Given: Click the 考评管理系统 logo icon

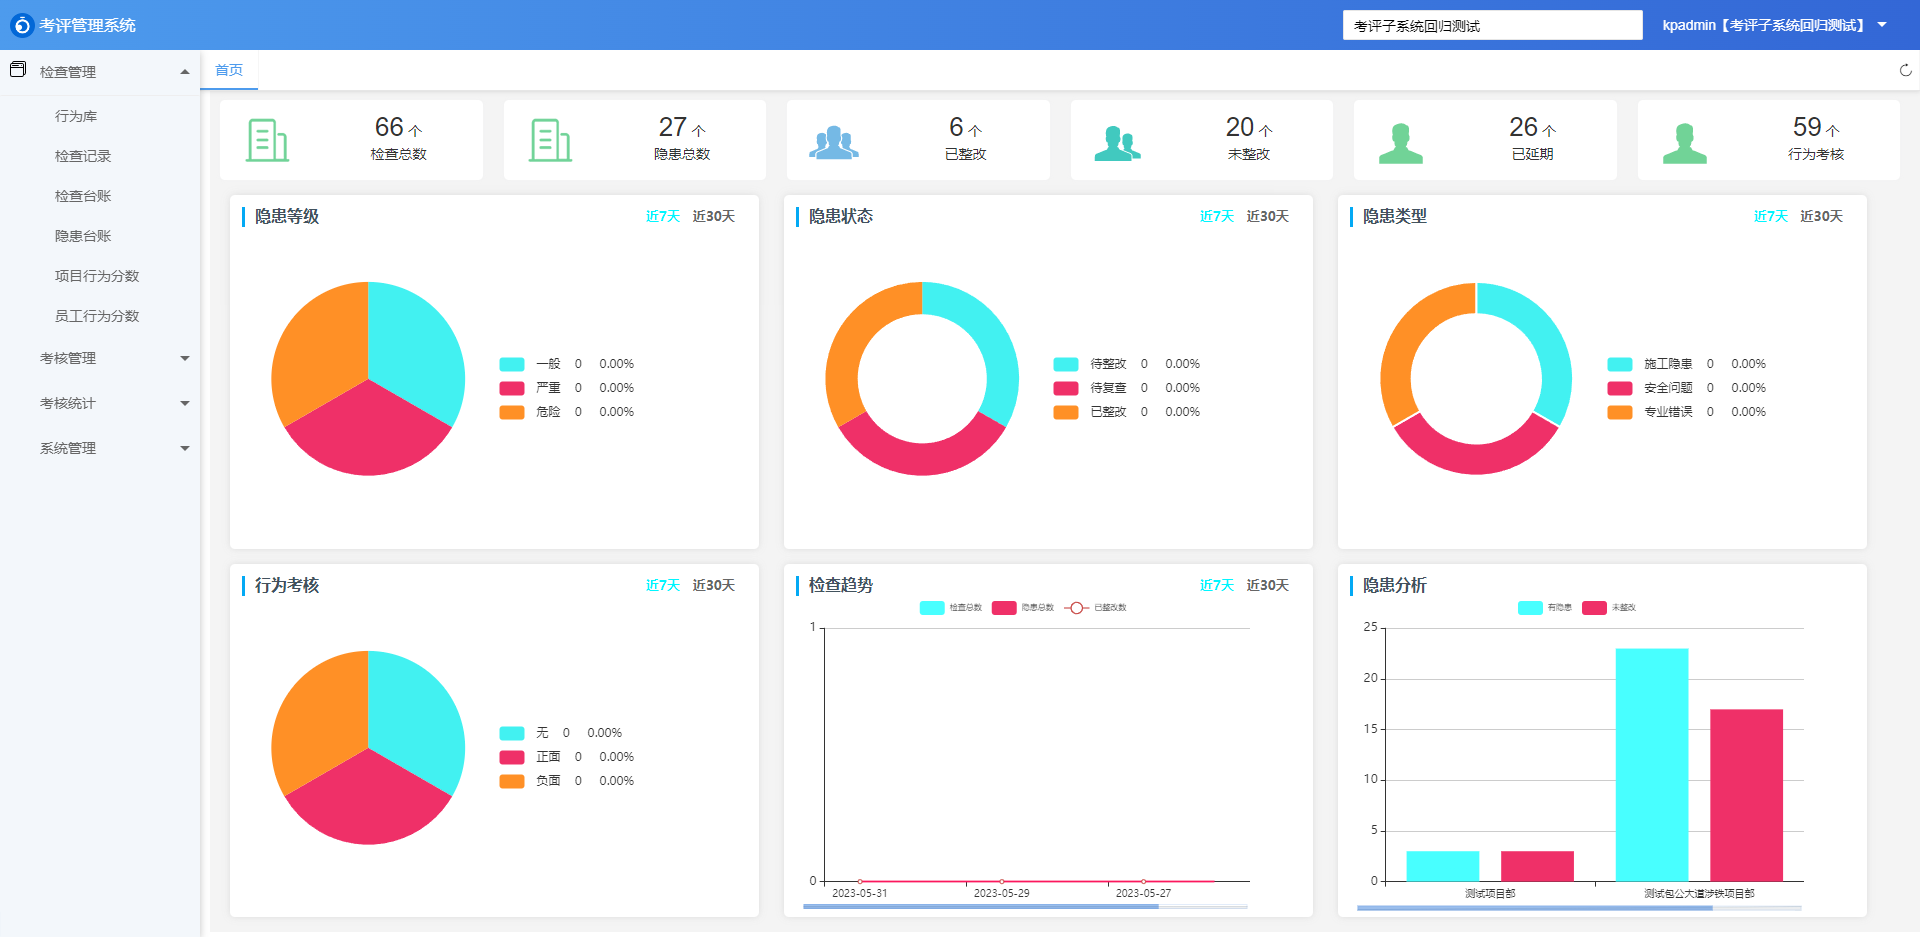Looking at the screenshot, I should click(22, 25).
